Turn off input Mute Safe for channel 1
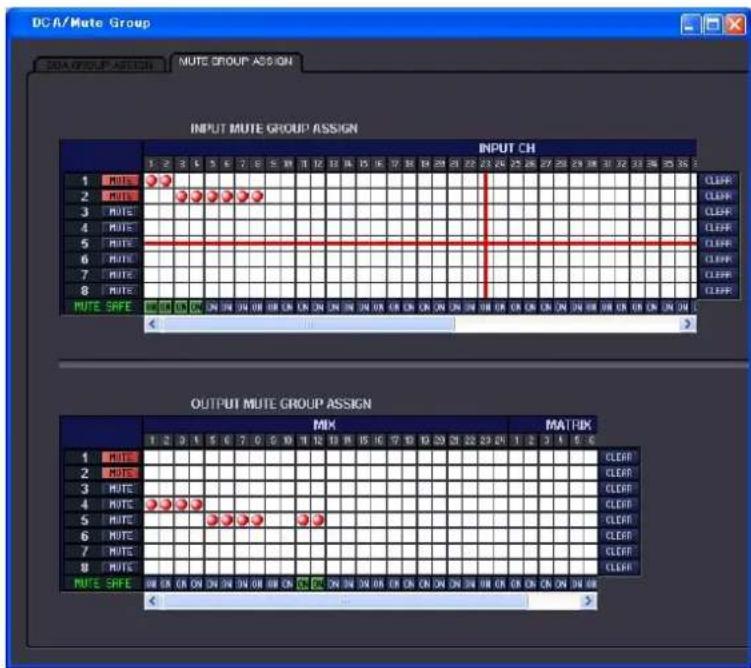This screenshot has width=751, height=668. coord(151,307)
